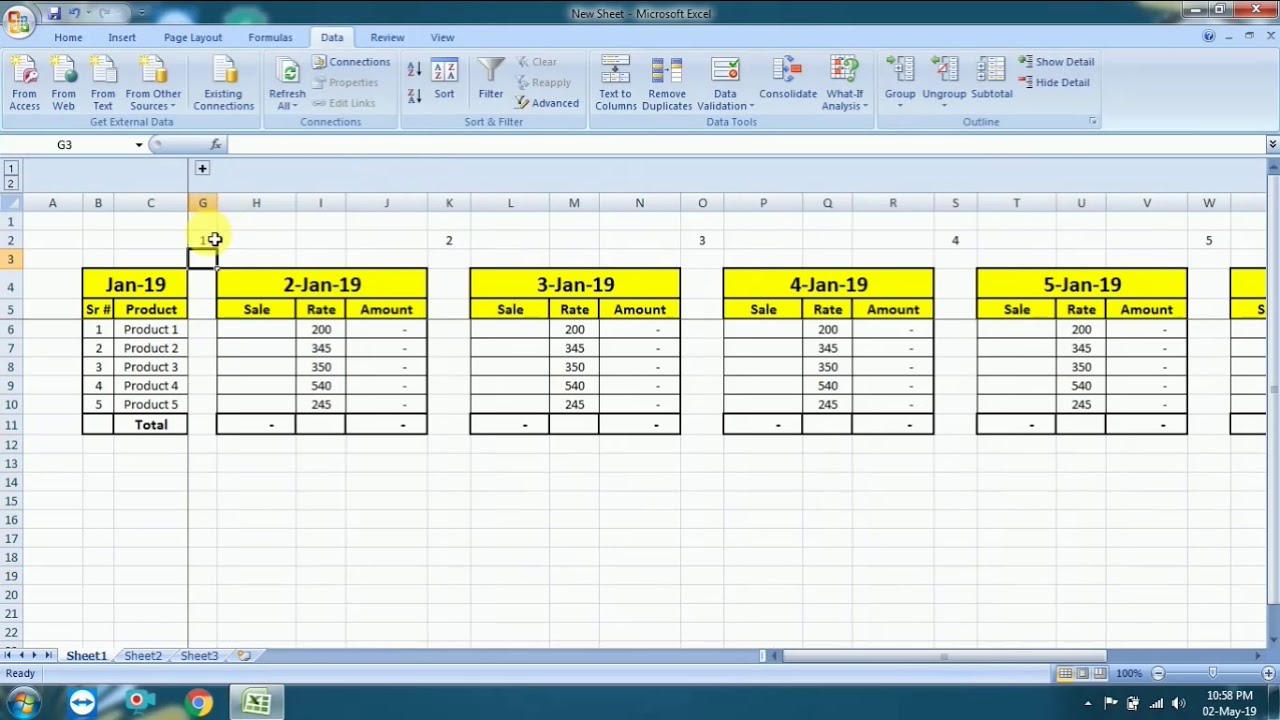Switch to Sheet3
Image resolution: width=1280 pixels, height=720 pixels.
coord(199,656)
